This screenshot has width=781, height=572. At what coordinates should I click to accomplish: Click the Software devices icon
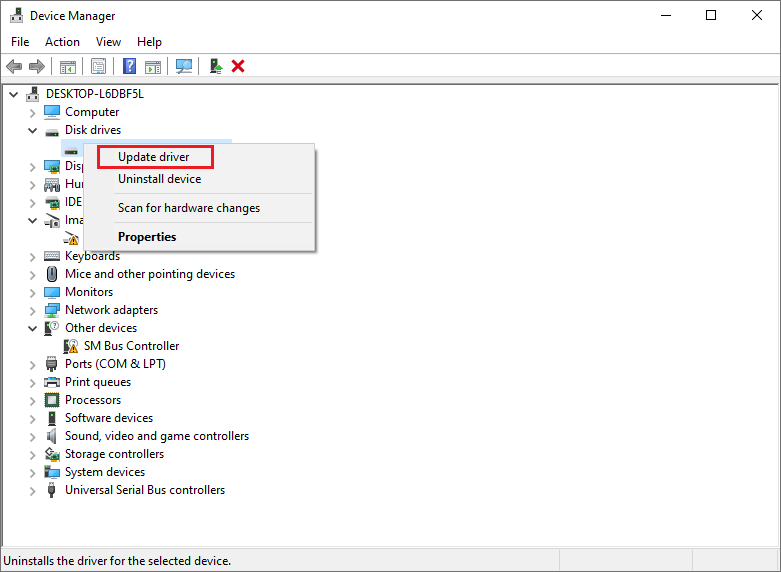click(52, 418)
